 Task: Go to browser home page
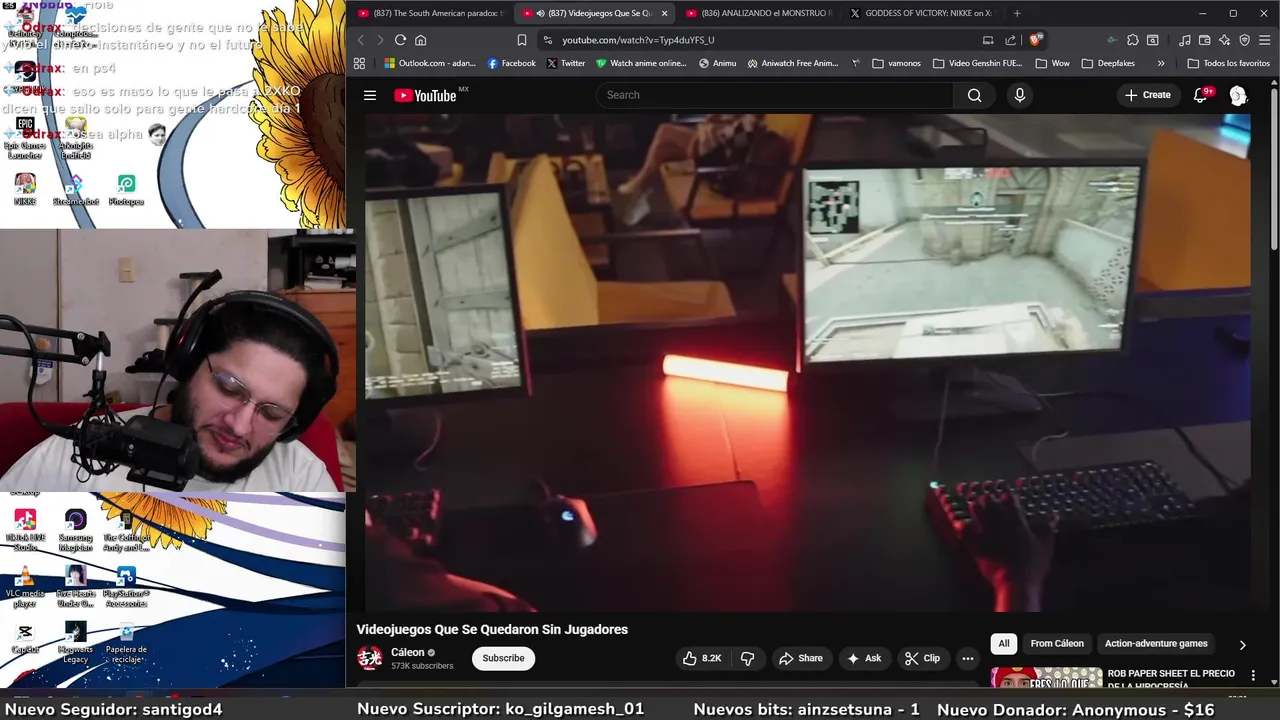(x=421, y=40)
